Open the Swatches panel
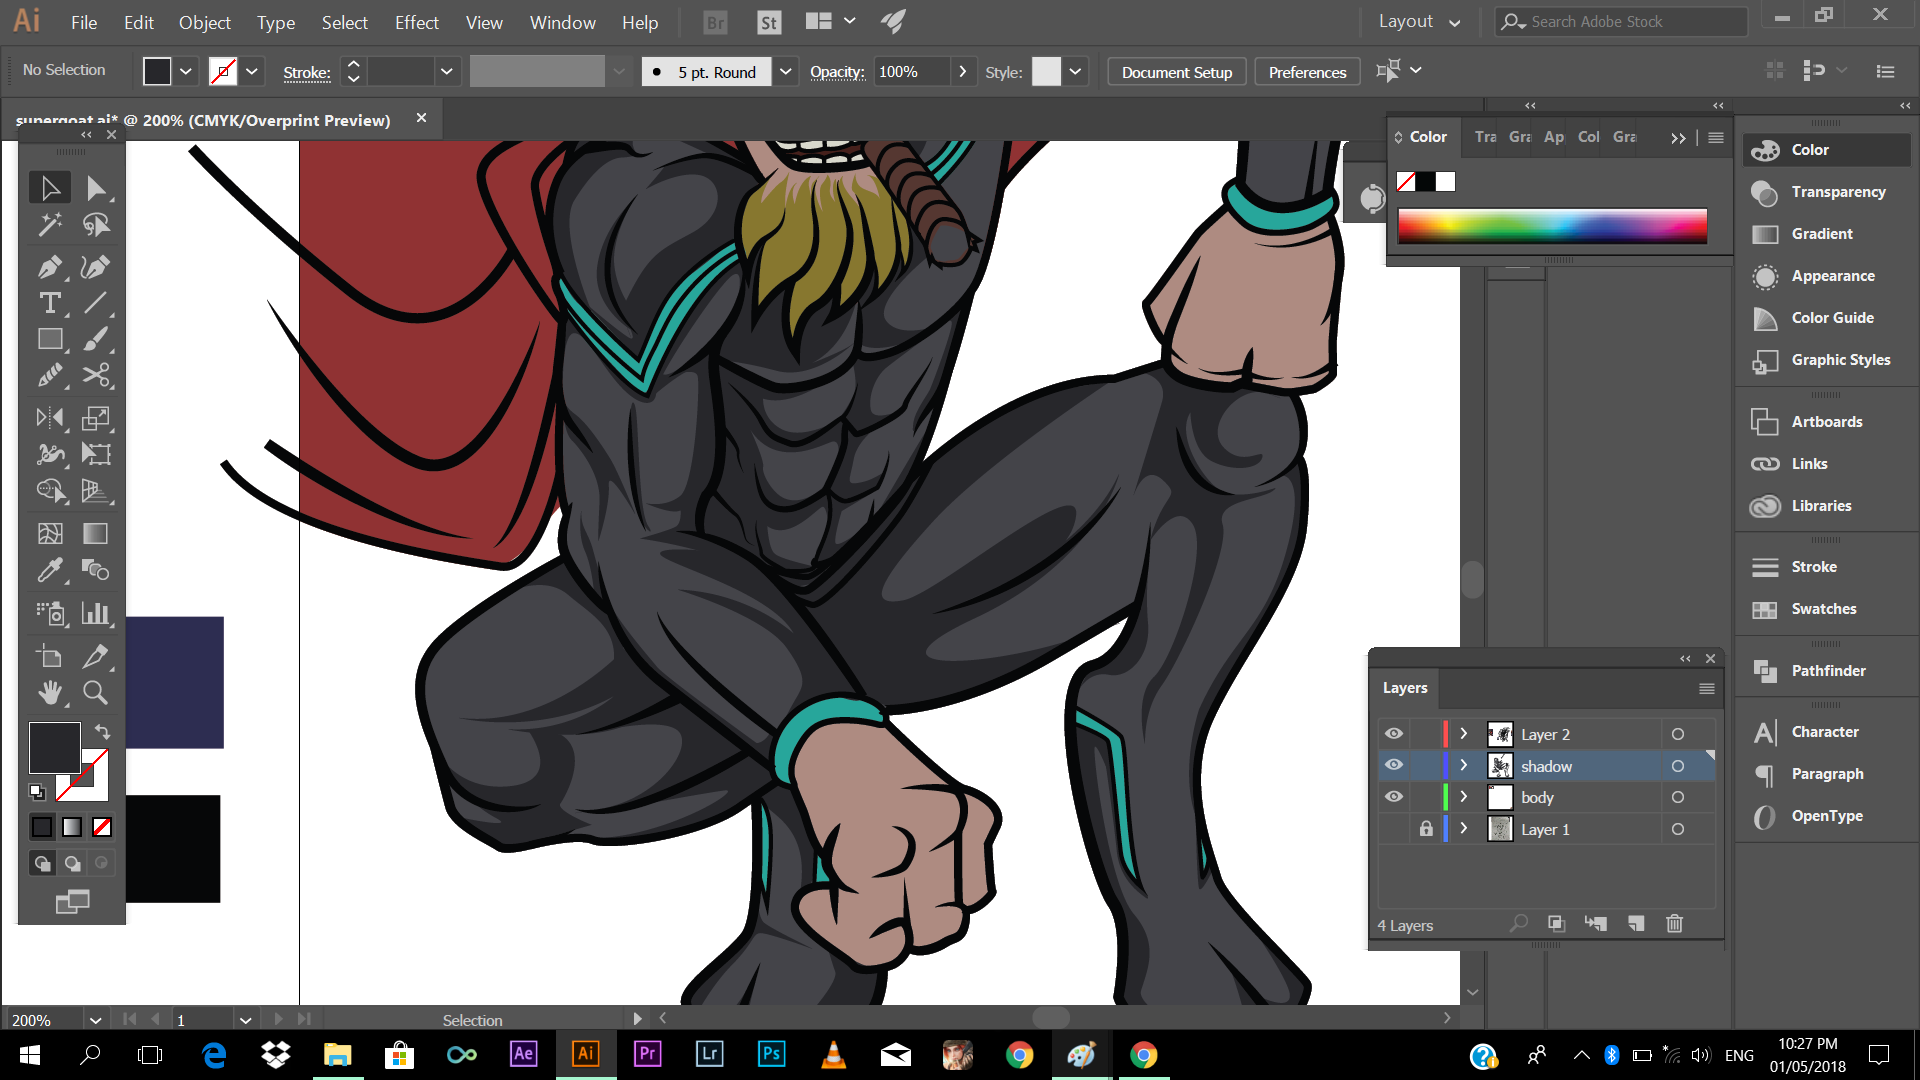Screen dimensions: 1920x1080 1823,609
